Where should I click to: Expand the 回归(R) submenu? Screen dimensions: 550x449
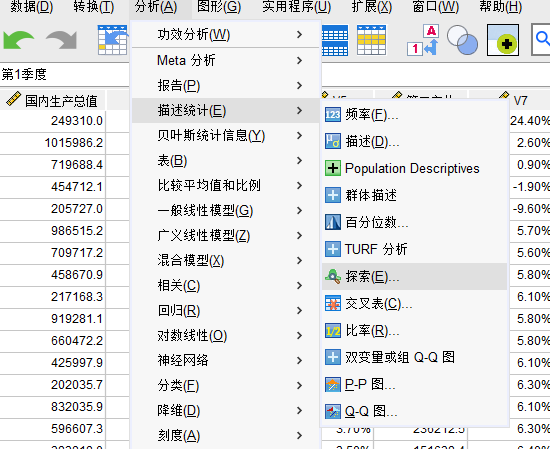[x=226, y=310]
